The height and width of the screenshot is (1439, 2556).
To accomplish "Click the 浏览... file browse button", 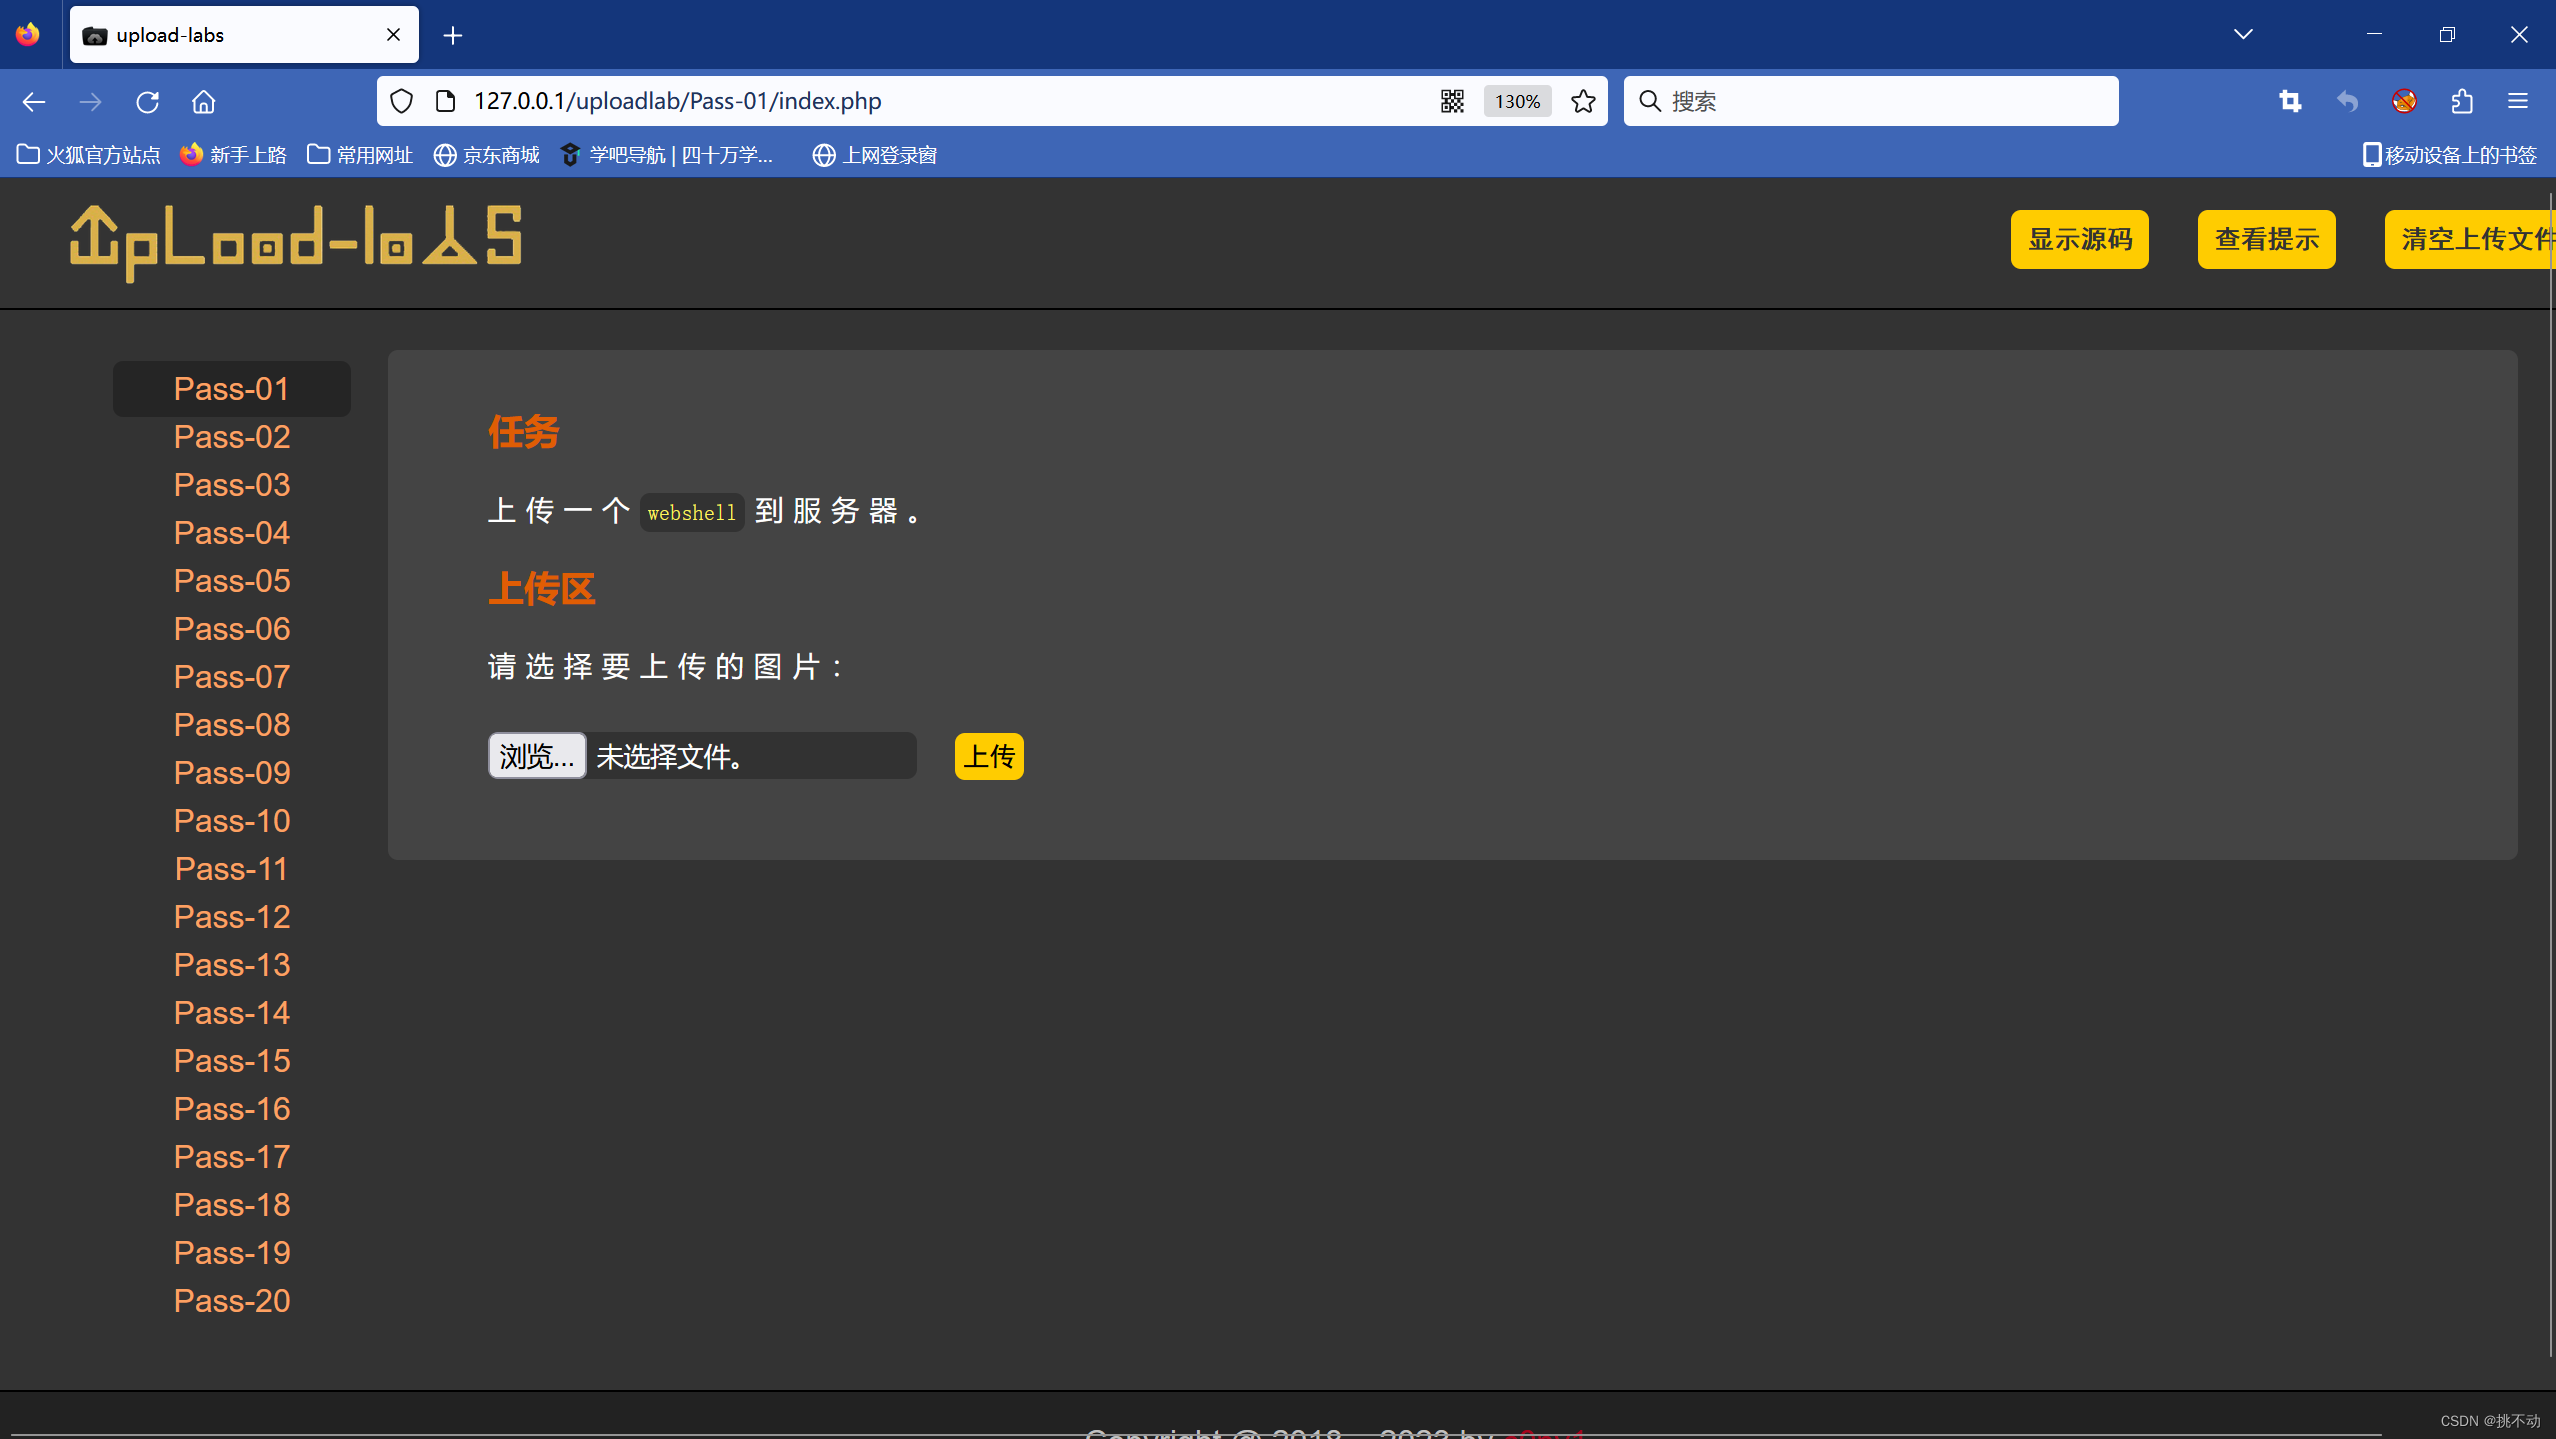I will pyautogui.click(x=537, y=756).
